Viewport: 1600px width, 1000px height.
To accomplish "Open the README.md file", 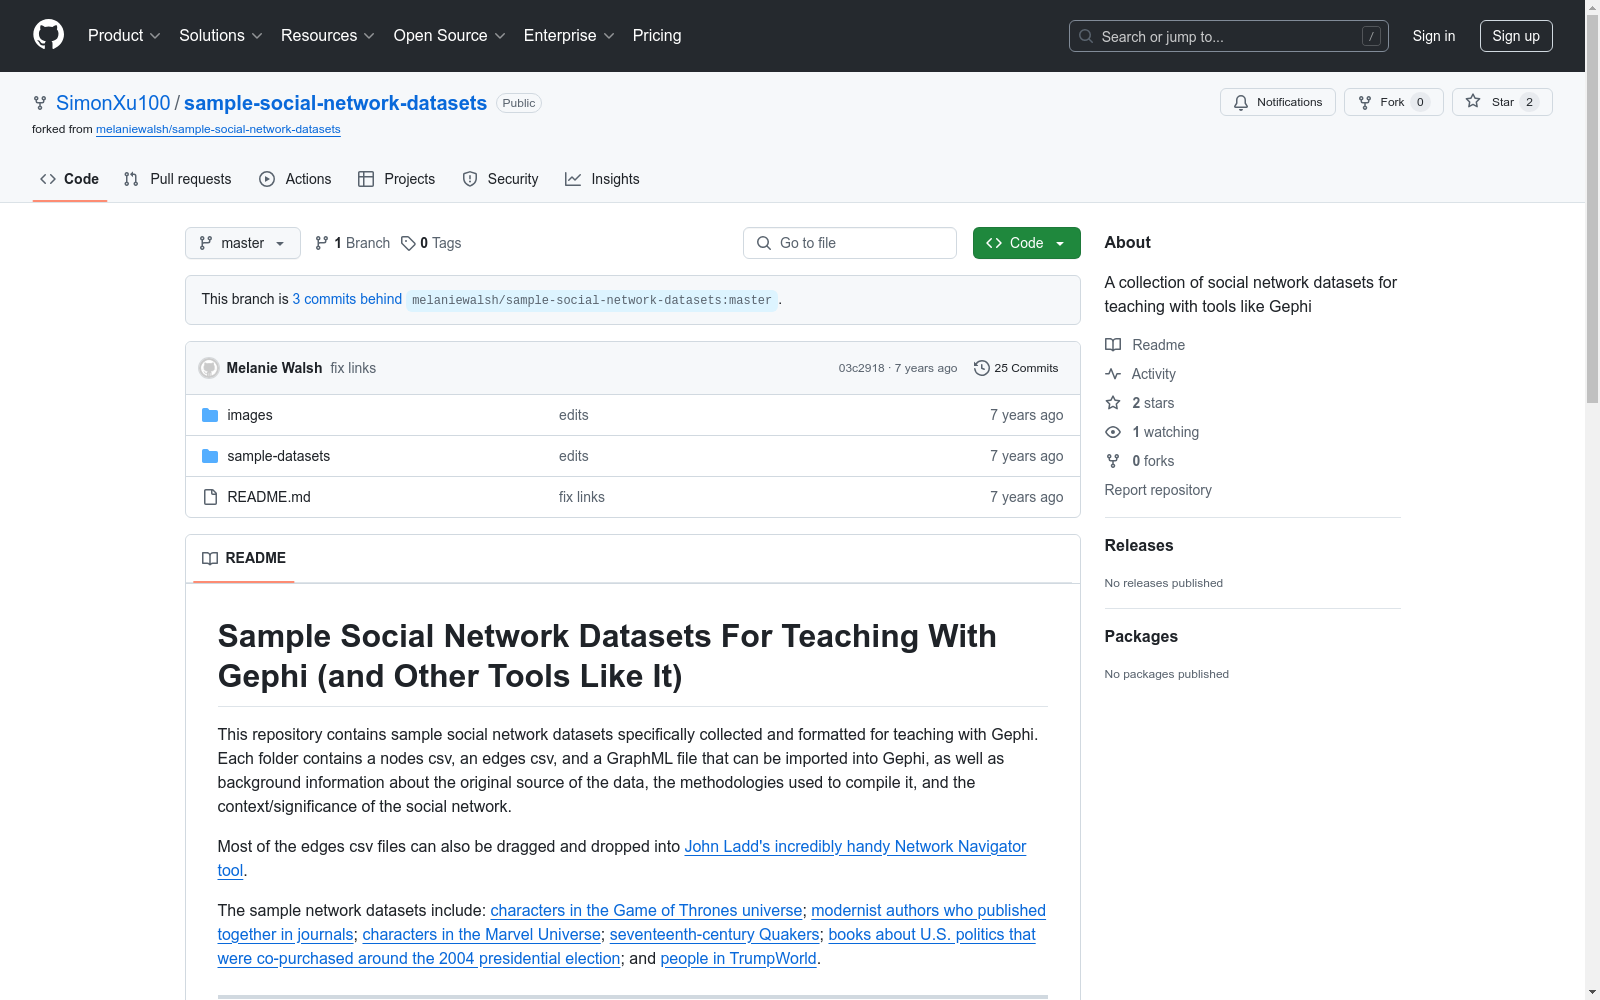I will [x=269, y=497].
